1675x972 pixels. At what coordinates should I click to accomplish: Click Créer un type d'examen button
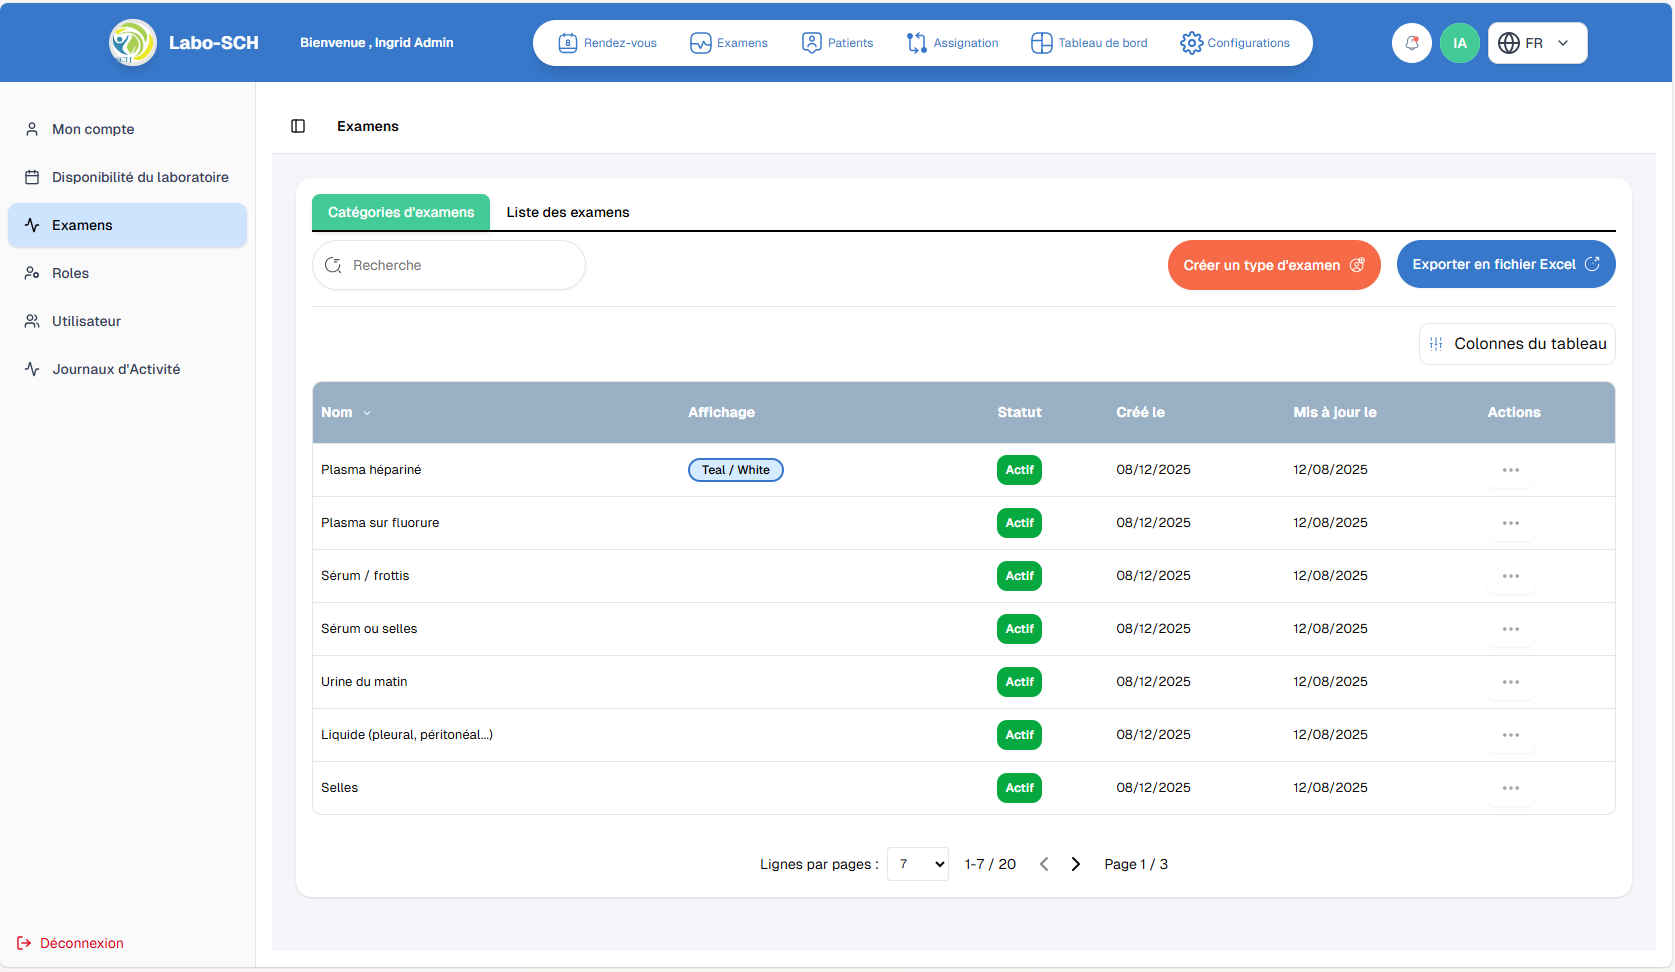1273,265
